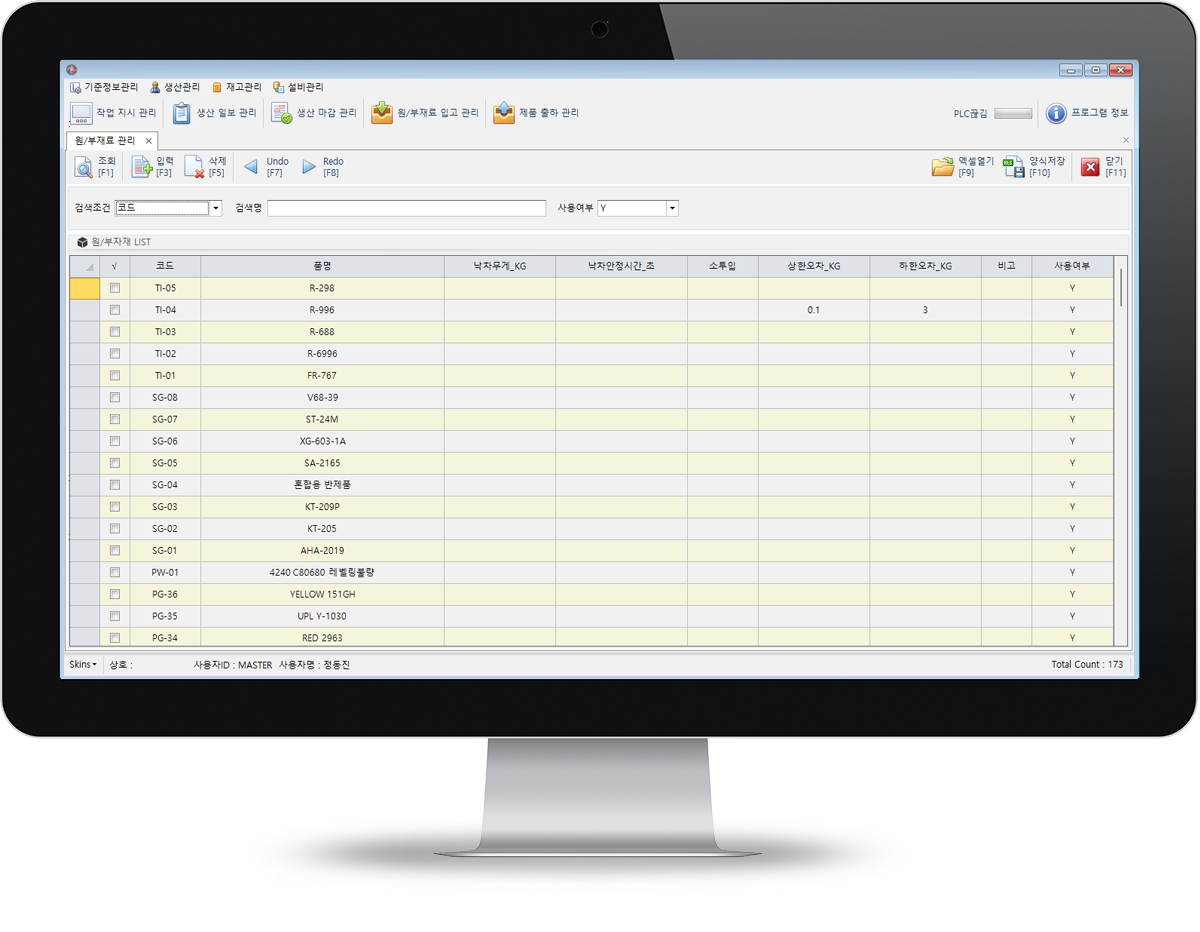Viewport: 1200px width, 932px height.
Task: Open 프로그램 정보 info icon
Action: coord(1056,114)
